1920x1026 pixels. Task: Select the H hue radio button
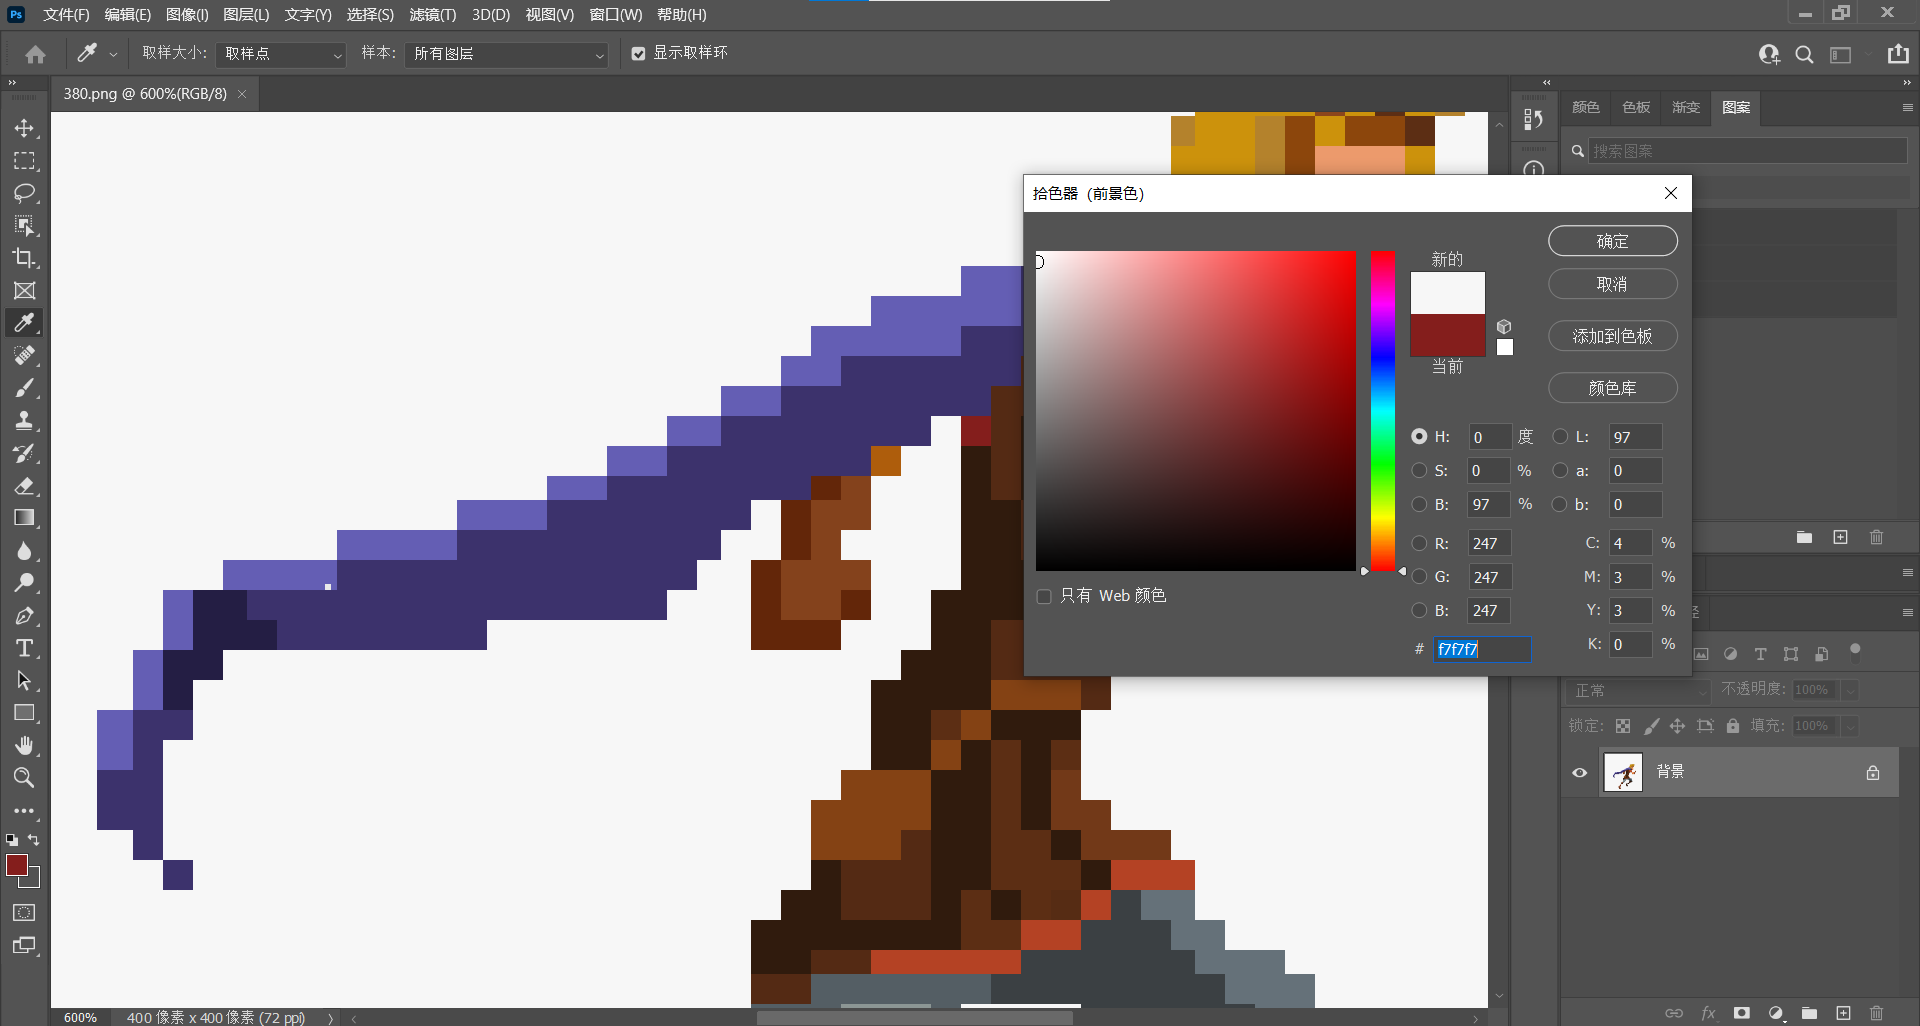pos(1419,436)
